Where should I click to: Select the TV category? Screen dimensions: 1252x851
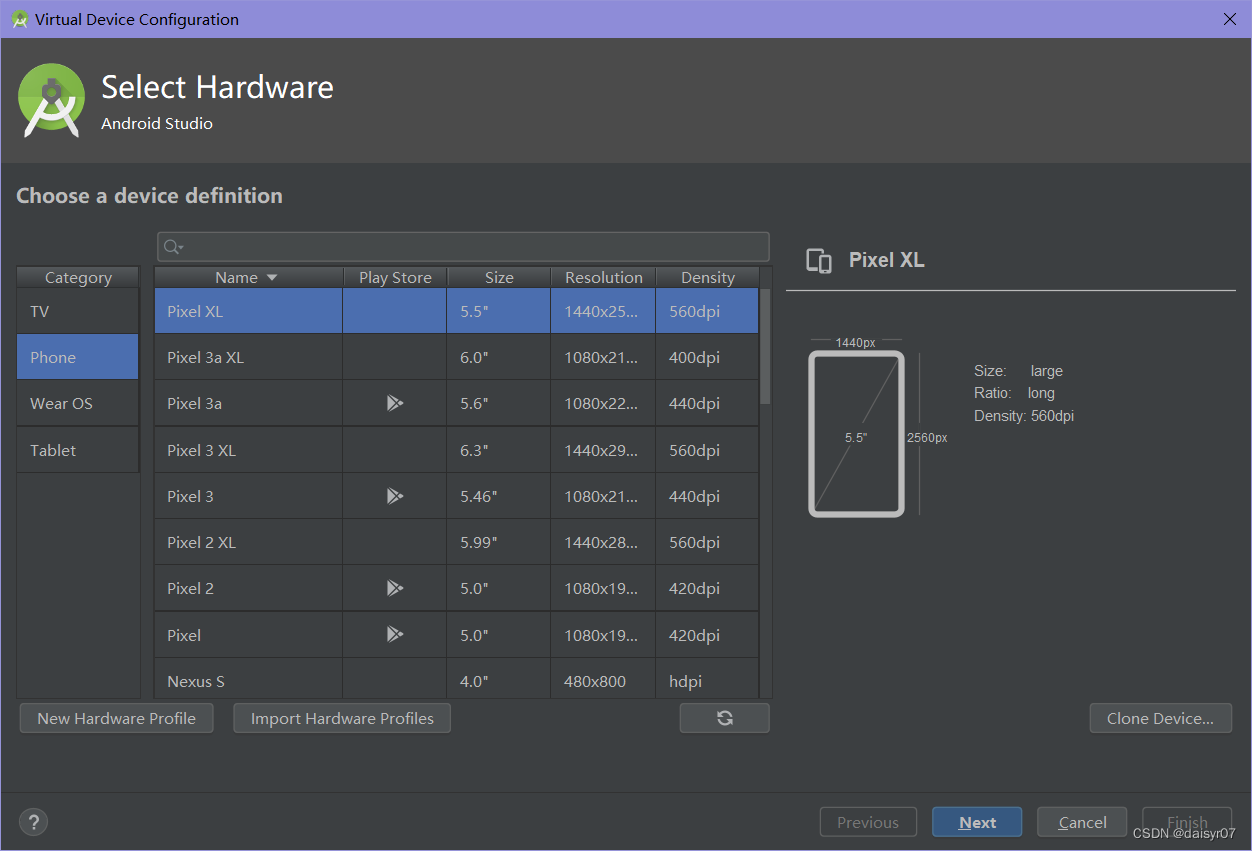(x=78, y=311)
